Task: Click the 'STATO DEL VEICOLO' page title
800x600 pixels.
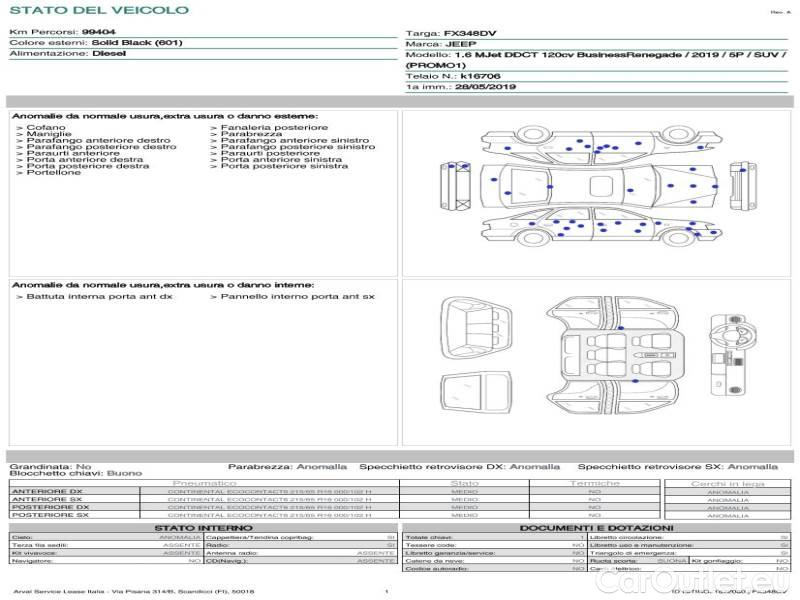Action: tap(99, 10)
